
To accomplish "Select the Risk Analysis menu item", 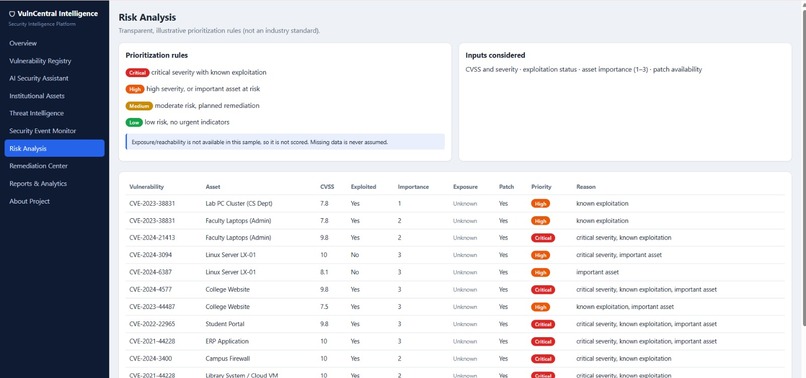I will (54, 148).
